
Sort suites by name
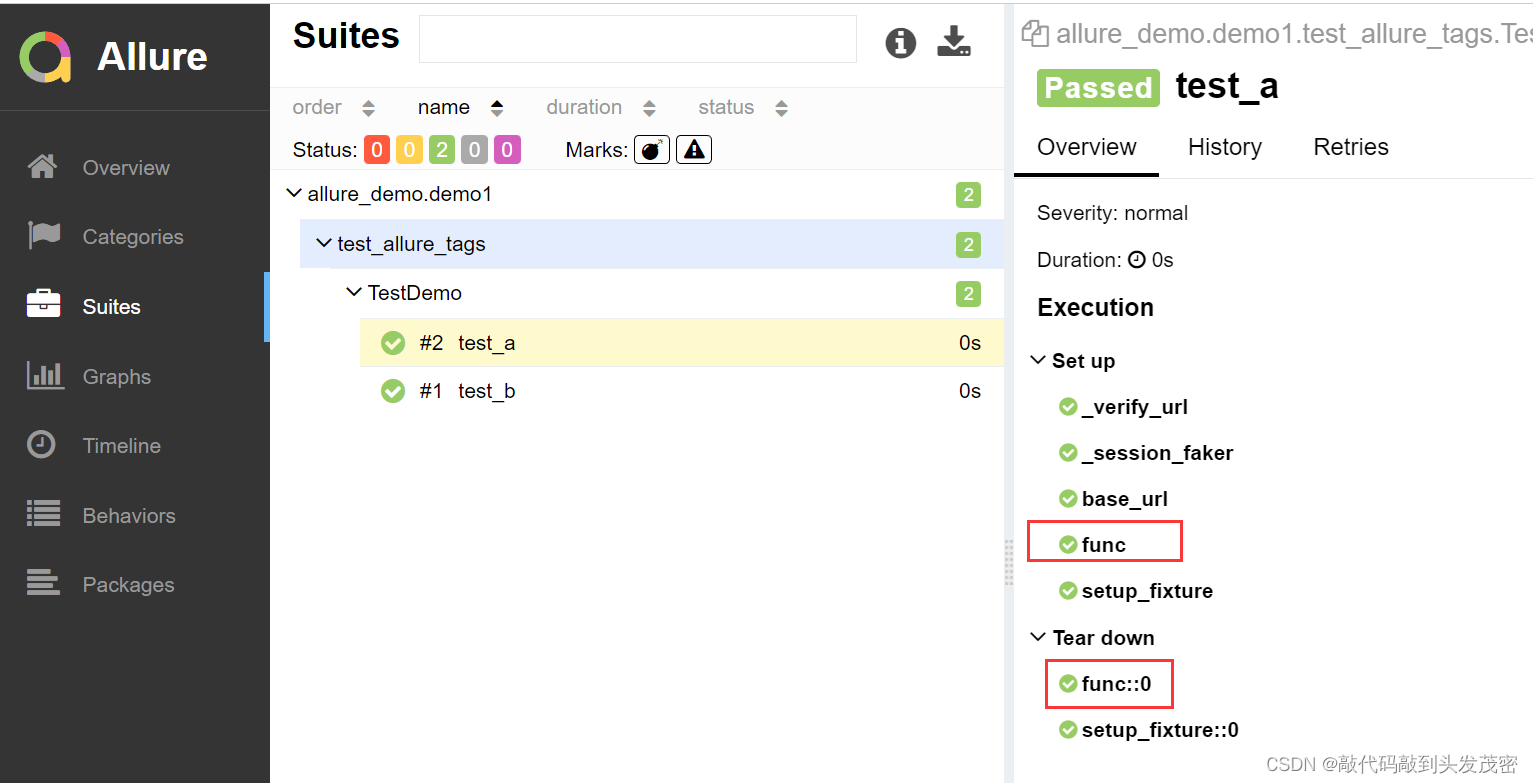[x=461, y=107]
